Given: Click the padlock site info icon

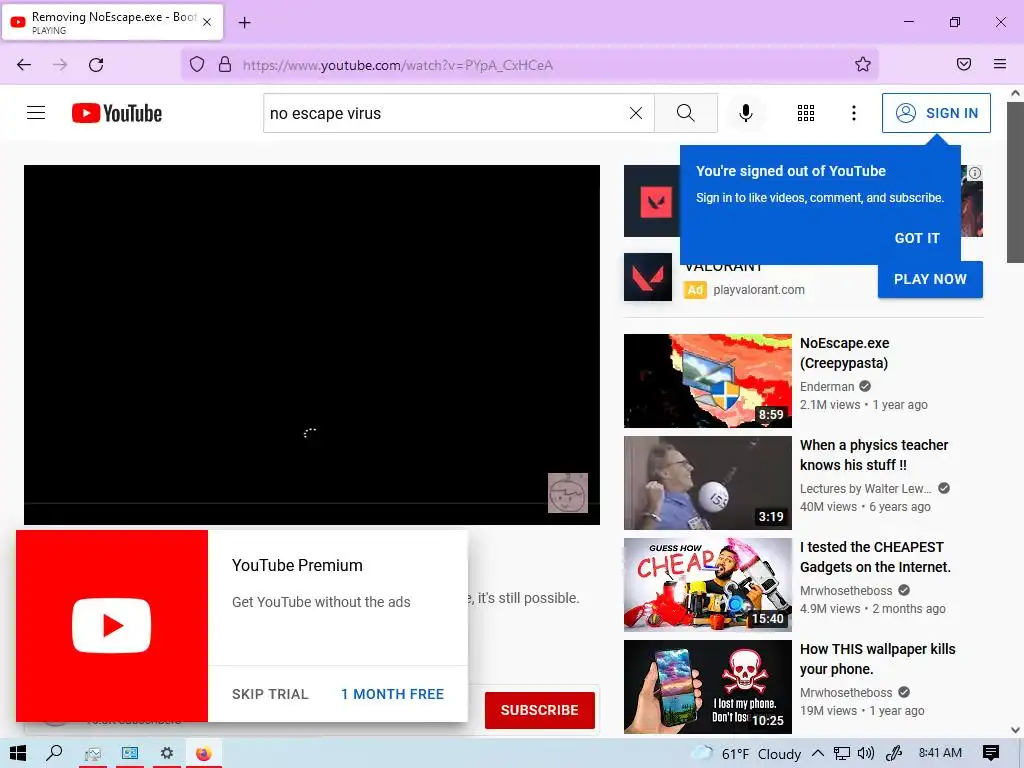Looking at the screenshot, I should [225, 65].
